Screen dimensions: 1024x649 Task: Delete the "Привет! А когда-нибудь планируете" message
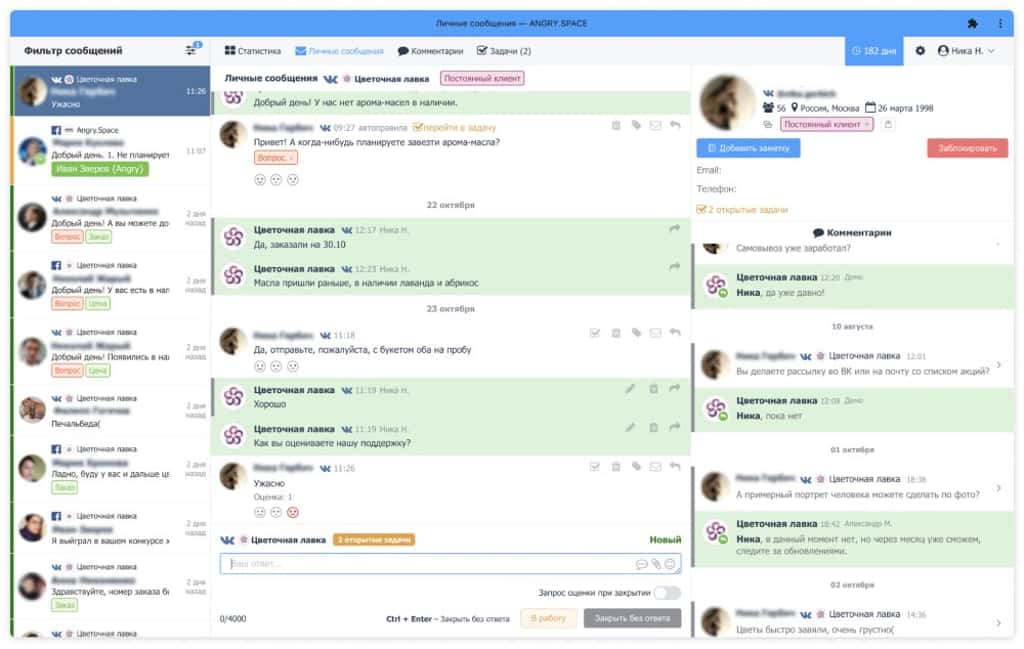point(616,125)
